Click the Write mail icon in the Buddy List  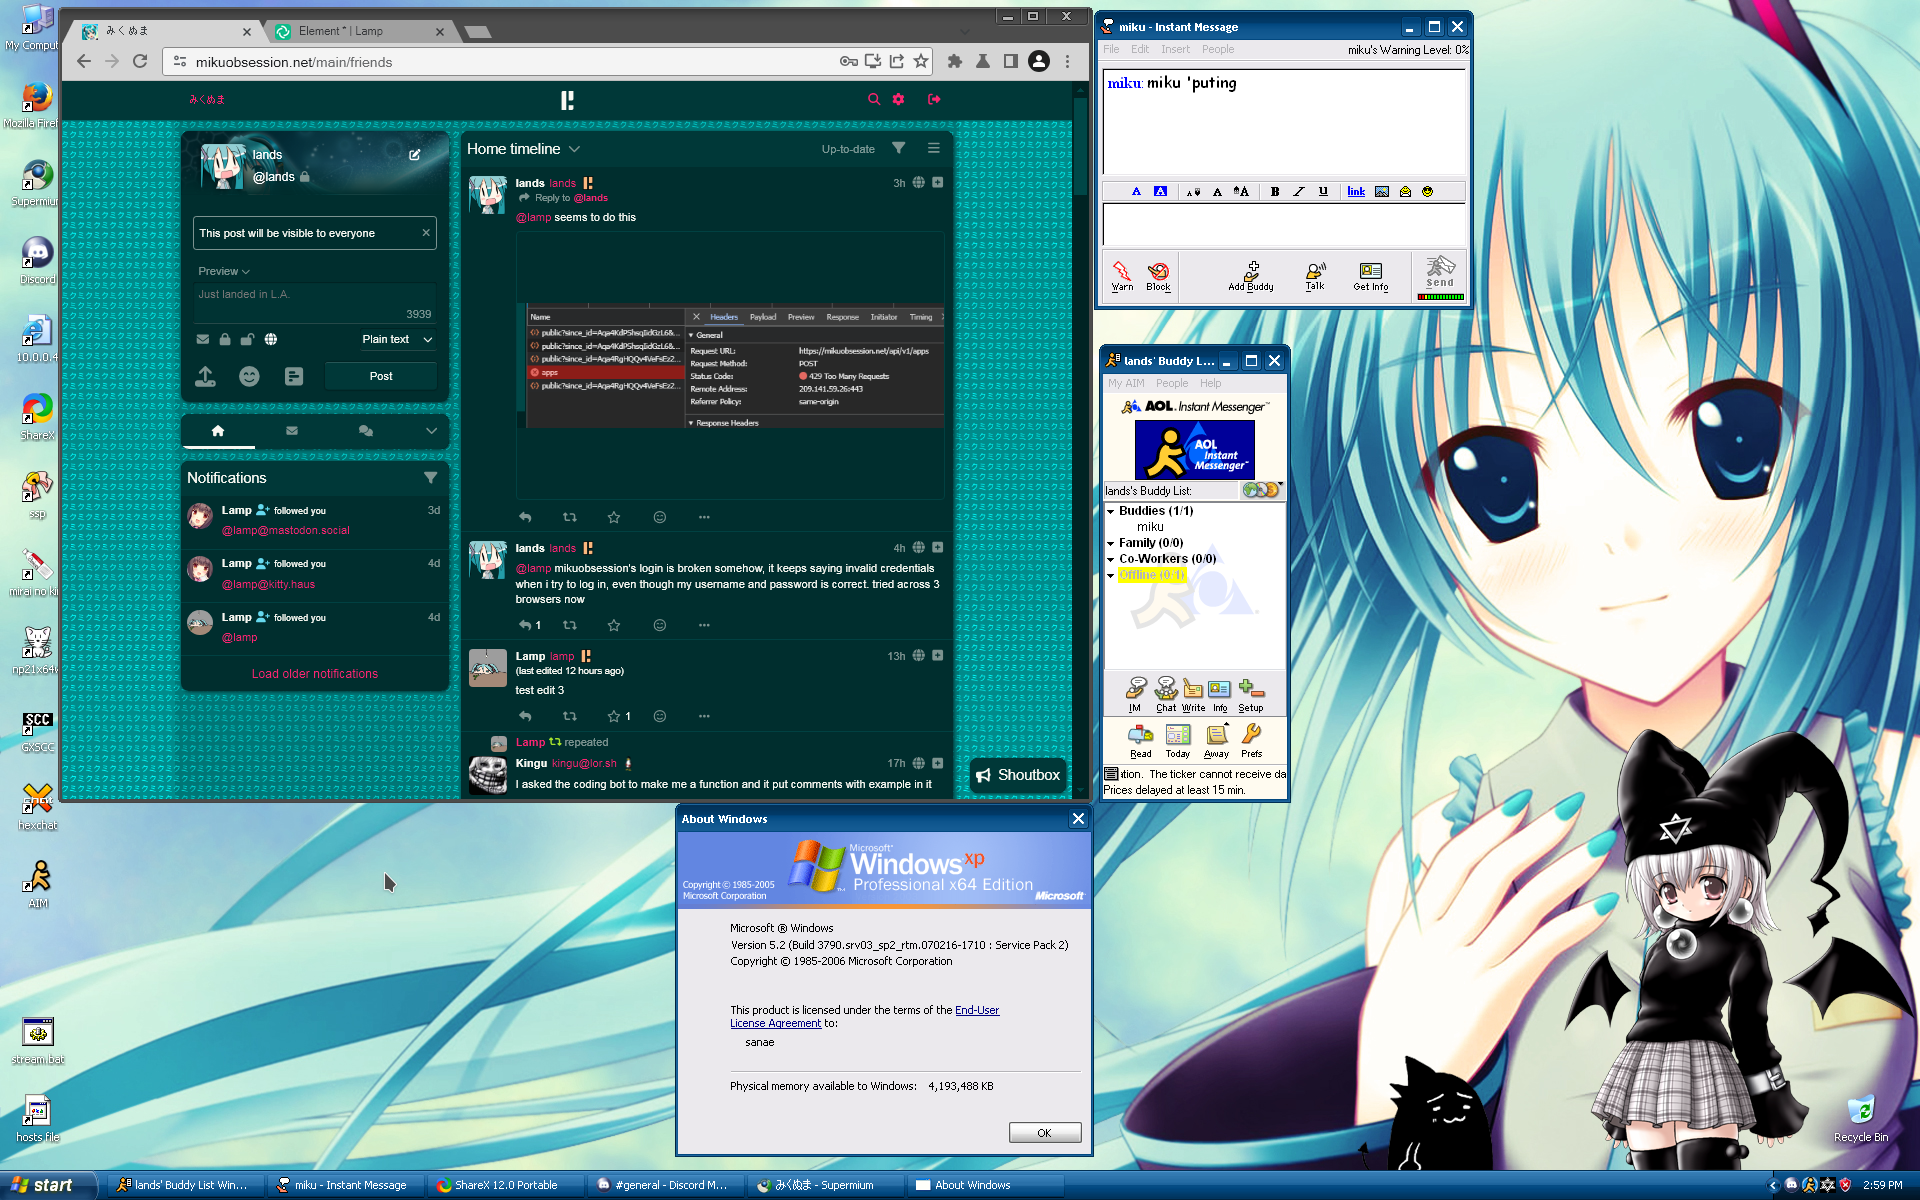[x=1193, y=694]
